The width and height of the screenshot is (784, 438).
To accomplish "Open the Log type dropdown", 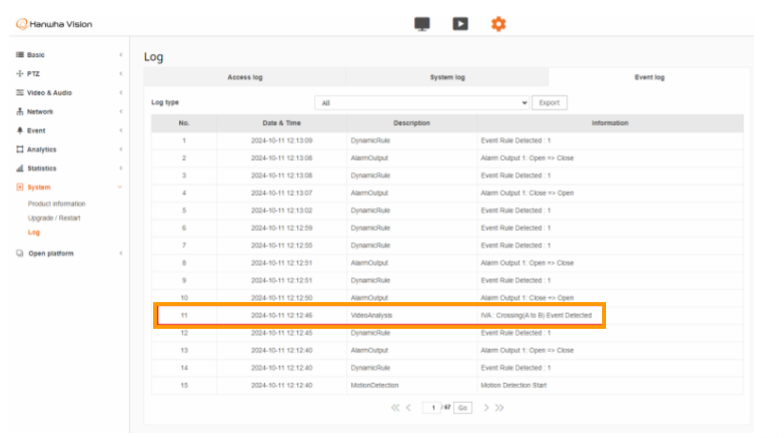I will point(421,103).
